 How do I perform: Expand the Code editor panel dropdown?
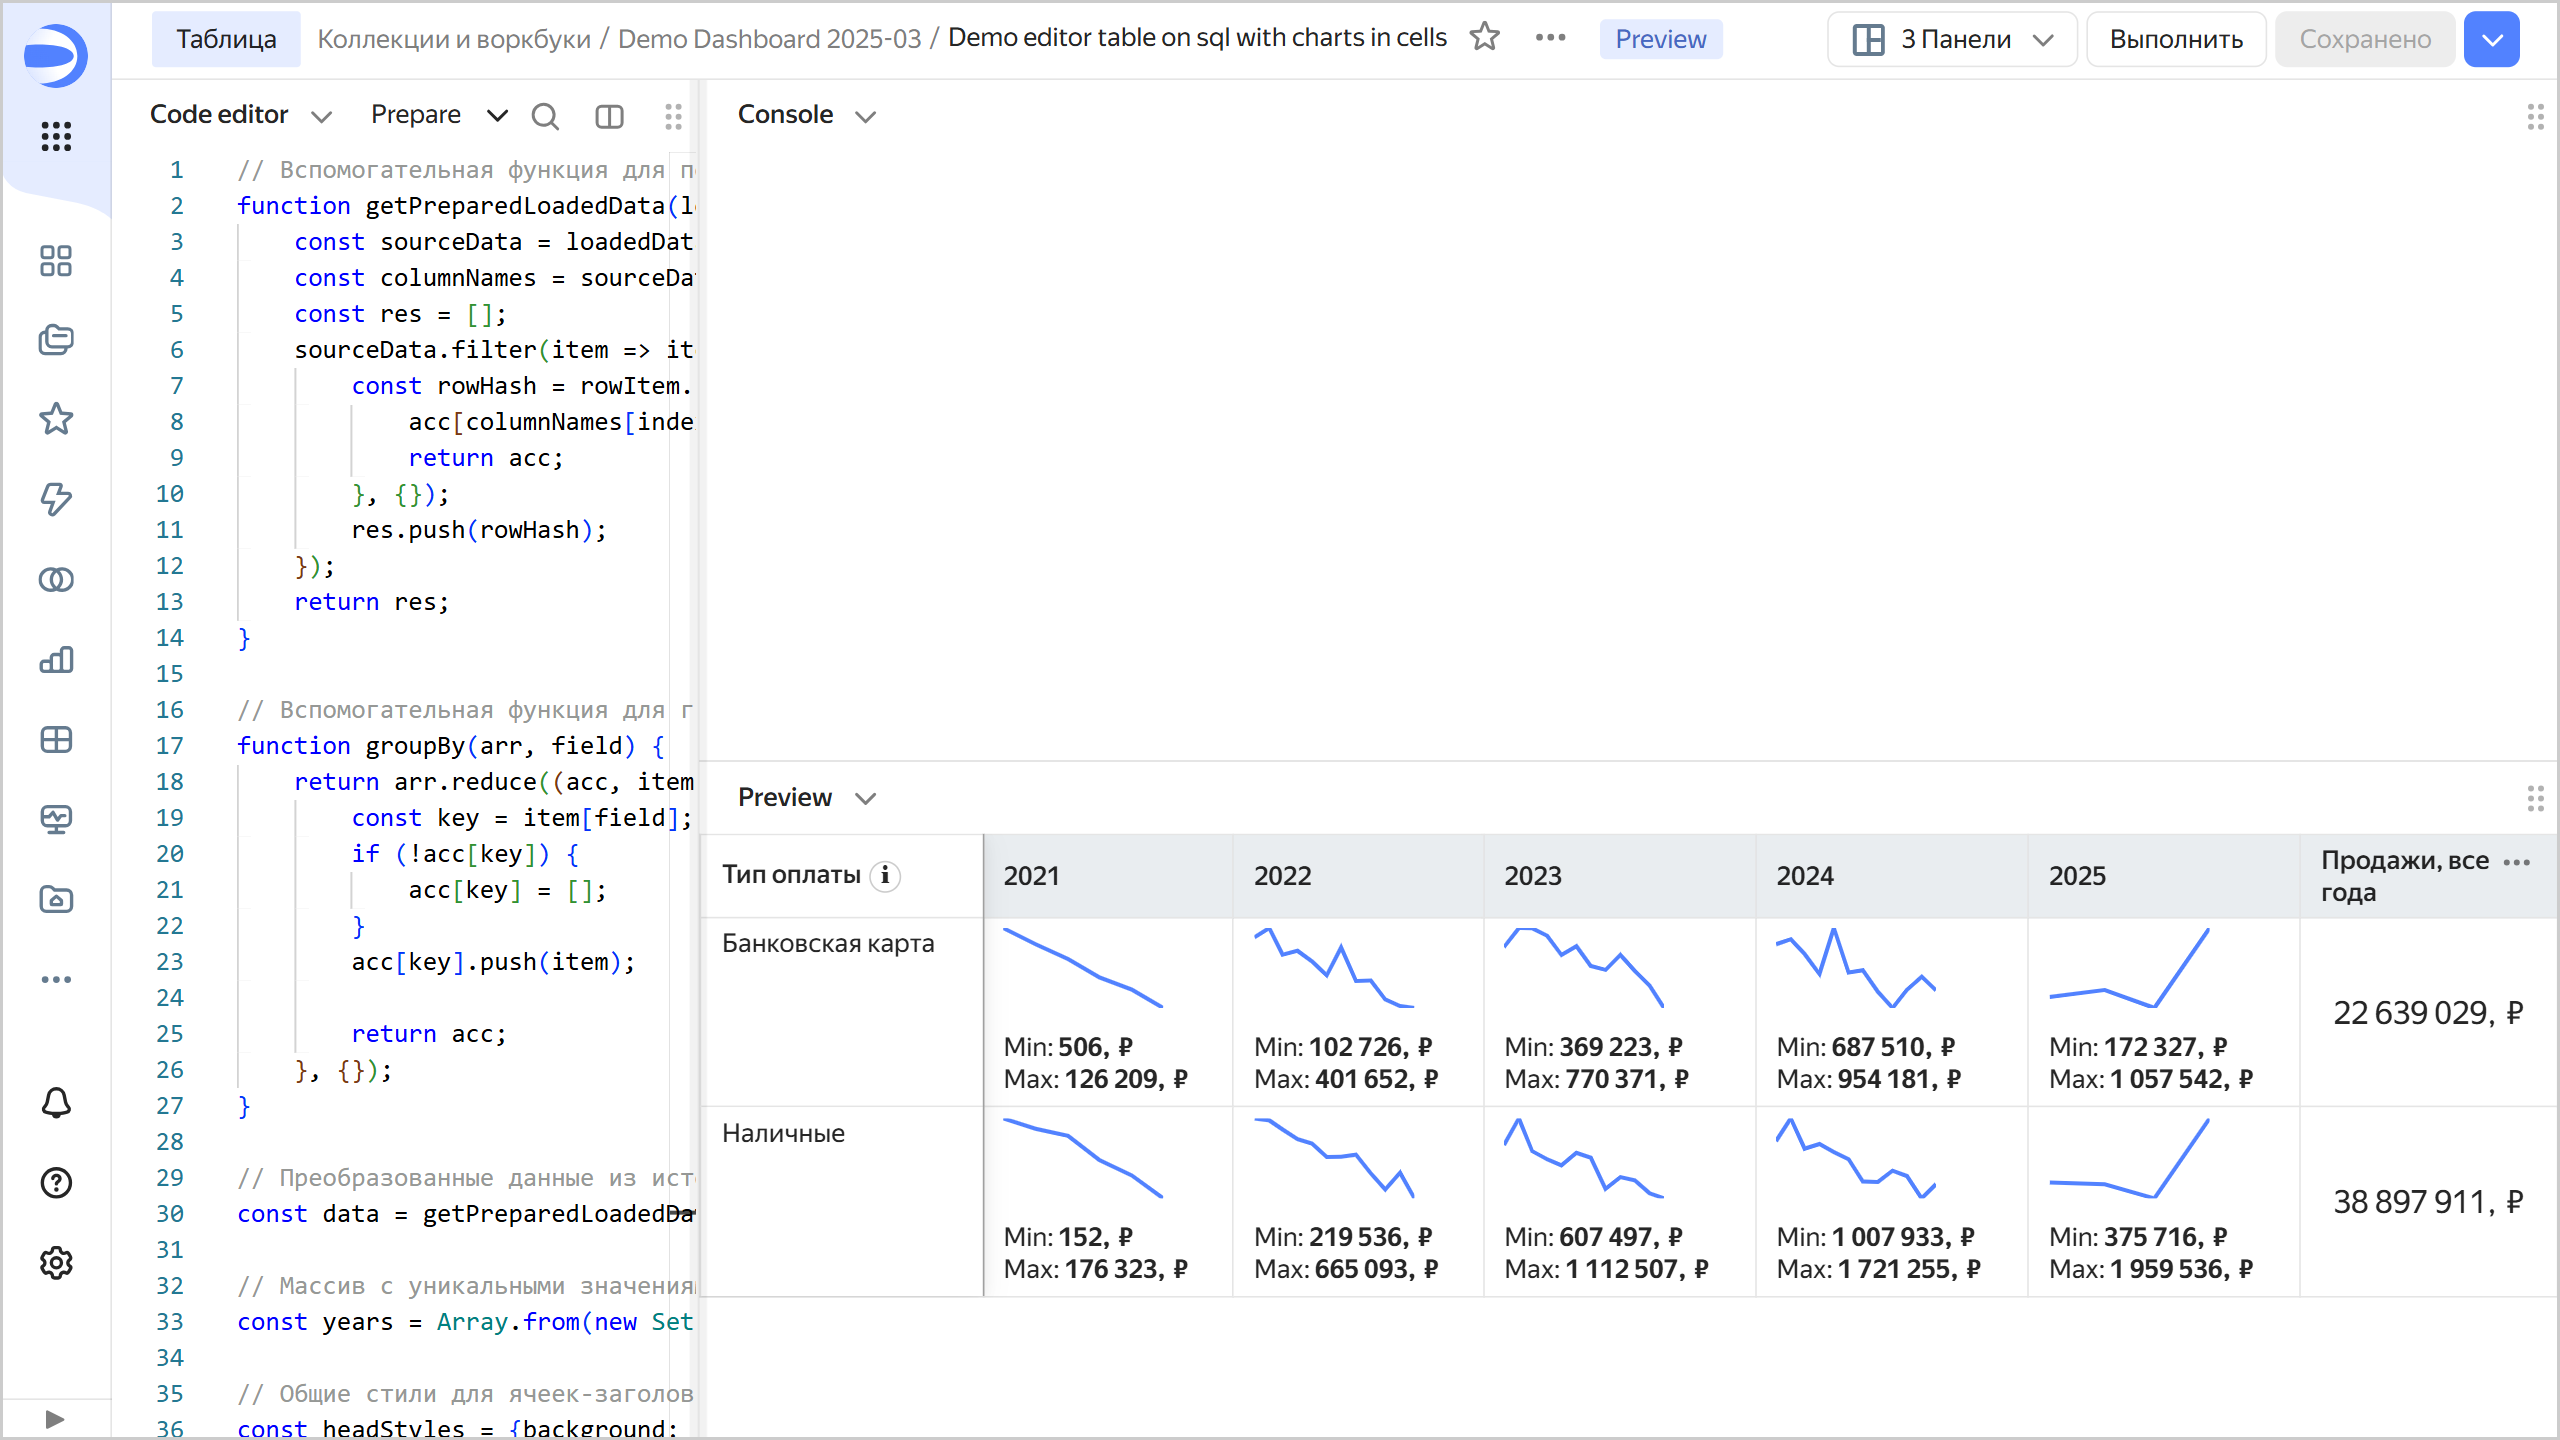click(x=321, y=116)
